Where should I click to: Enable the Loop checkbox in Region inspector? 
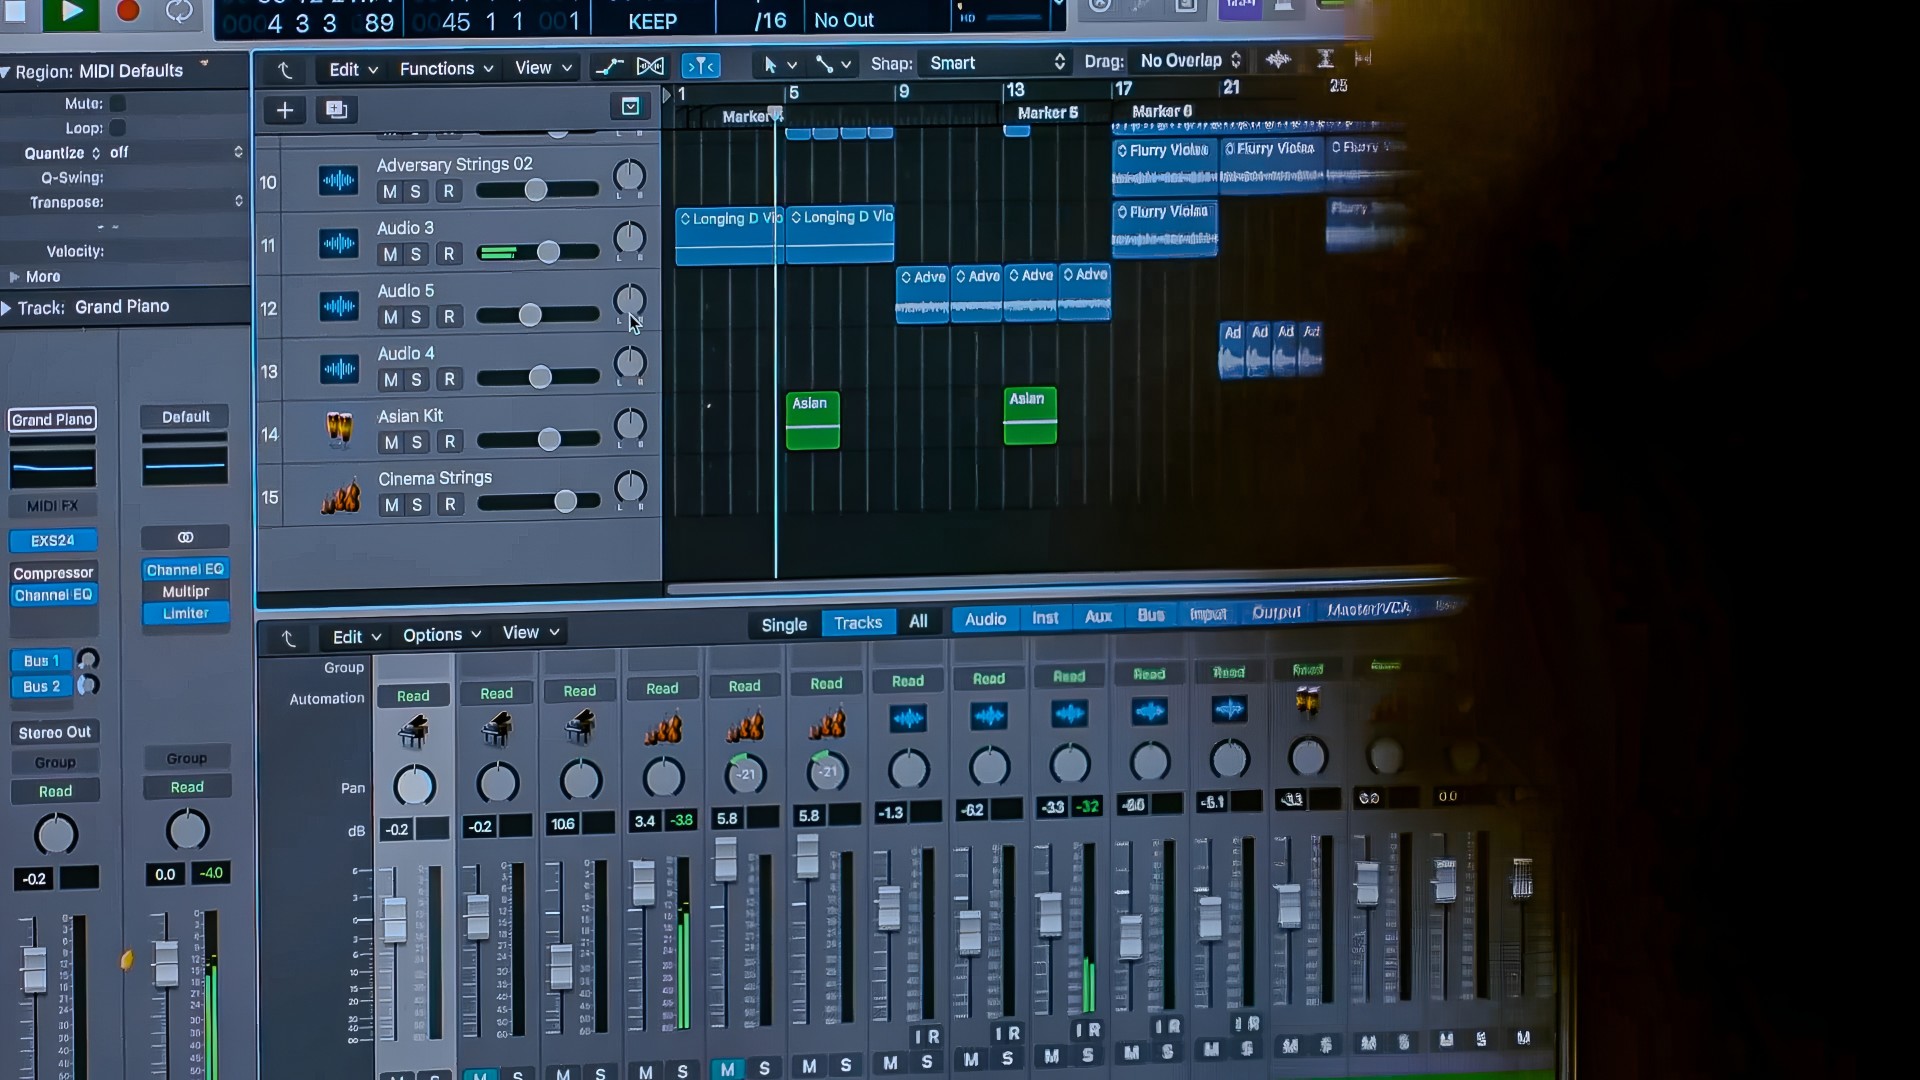pos(118,128)
